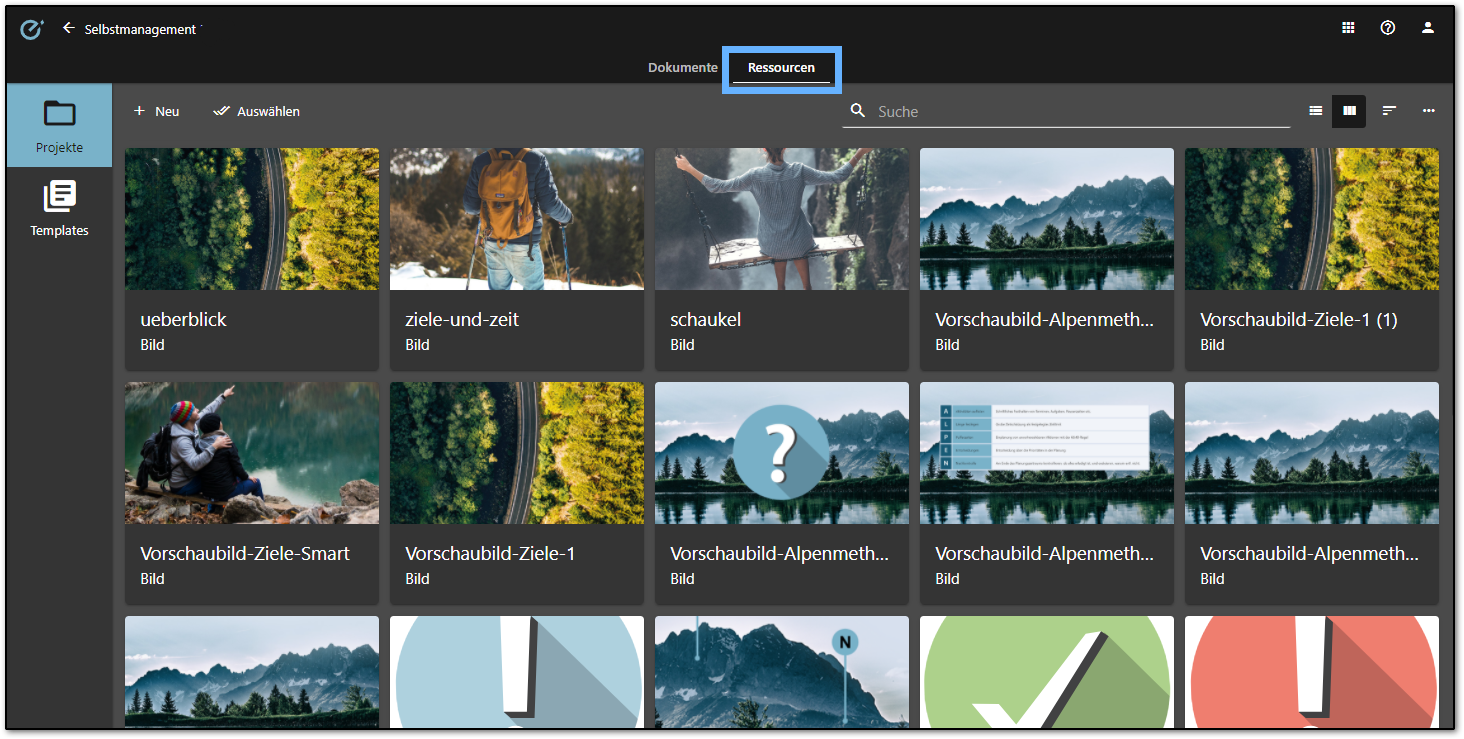Open the question mark Alpenmethode thumbnail
The width and height of the screenshot is (1464, 739).
pos(782,453)
